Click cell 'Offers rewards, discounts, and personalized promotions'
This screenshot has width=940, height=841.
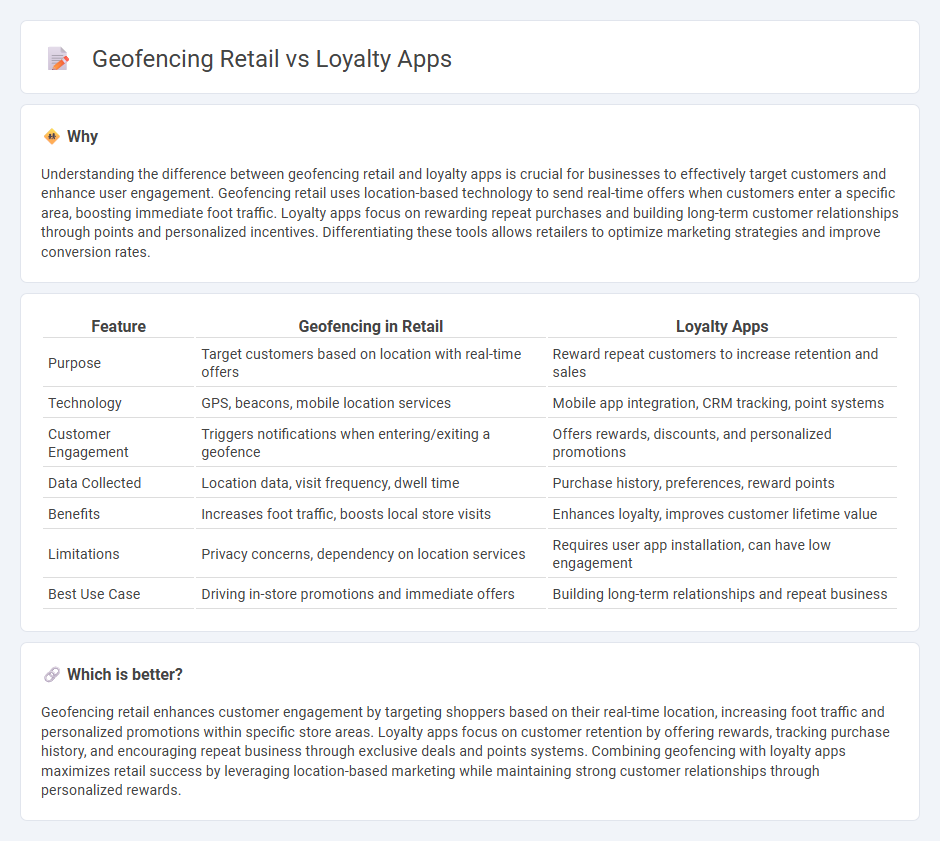pos(722,443)
